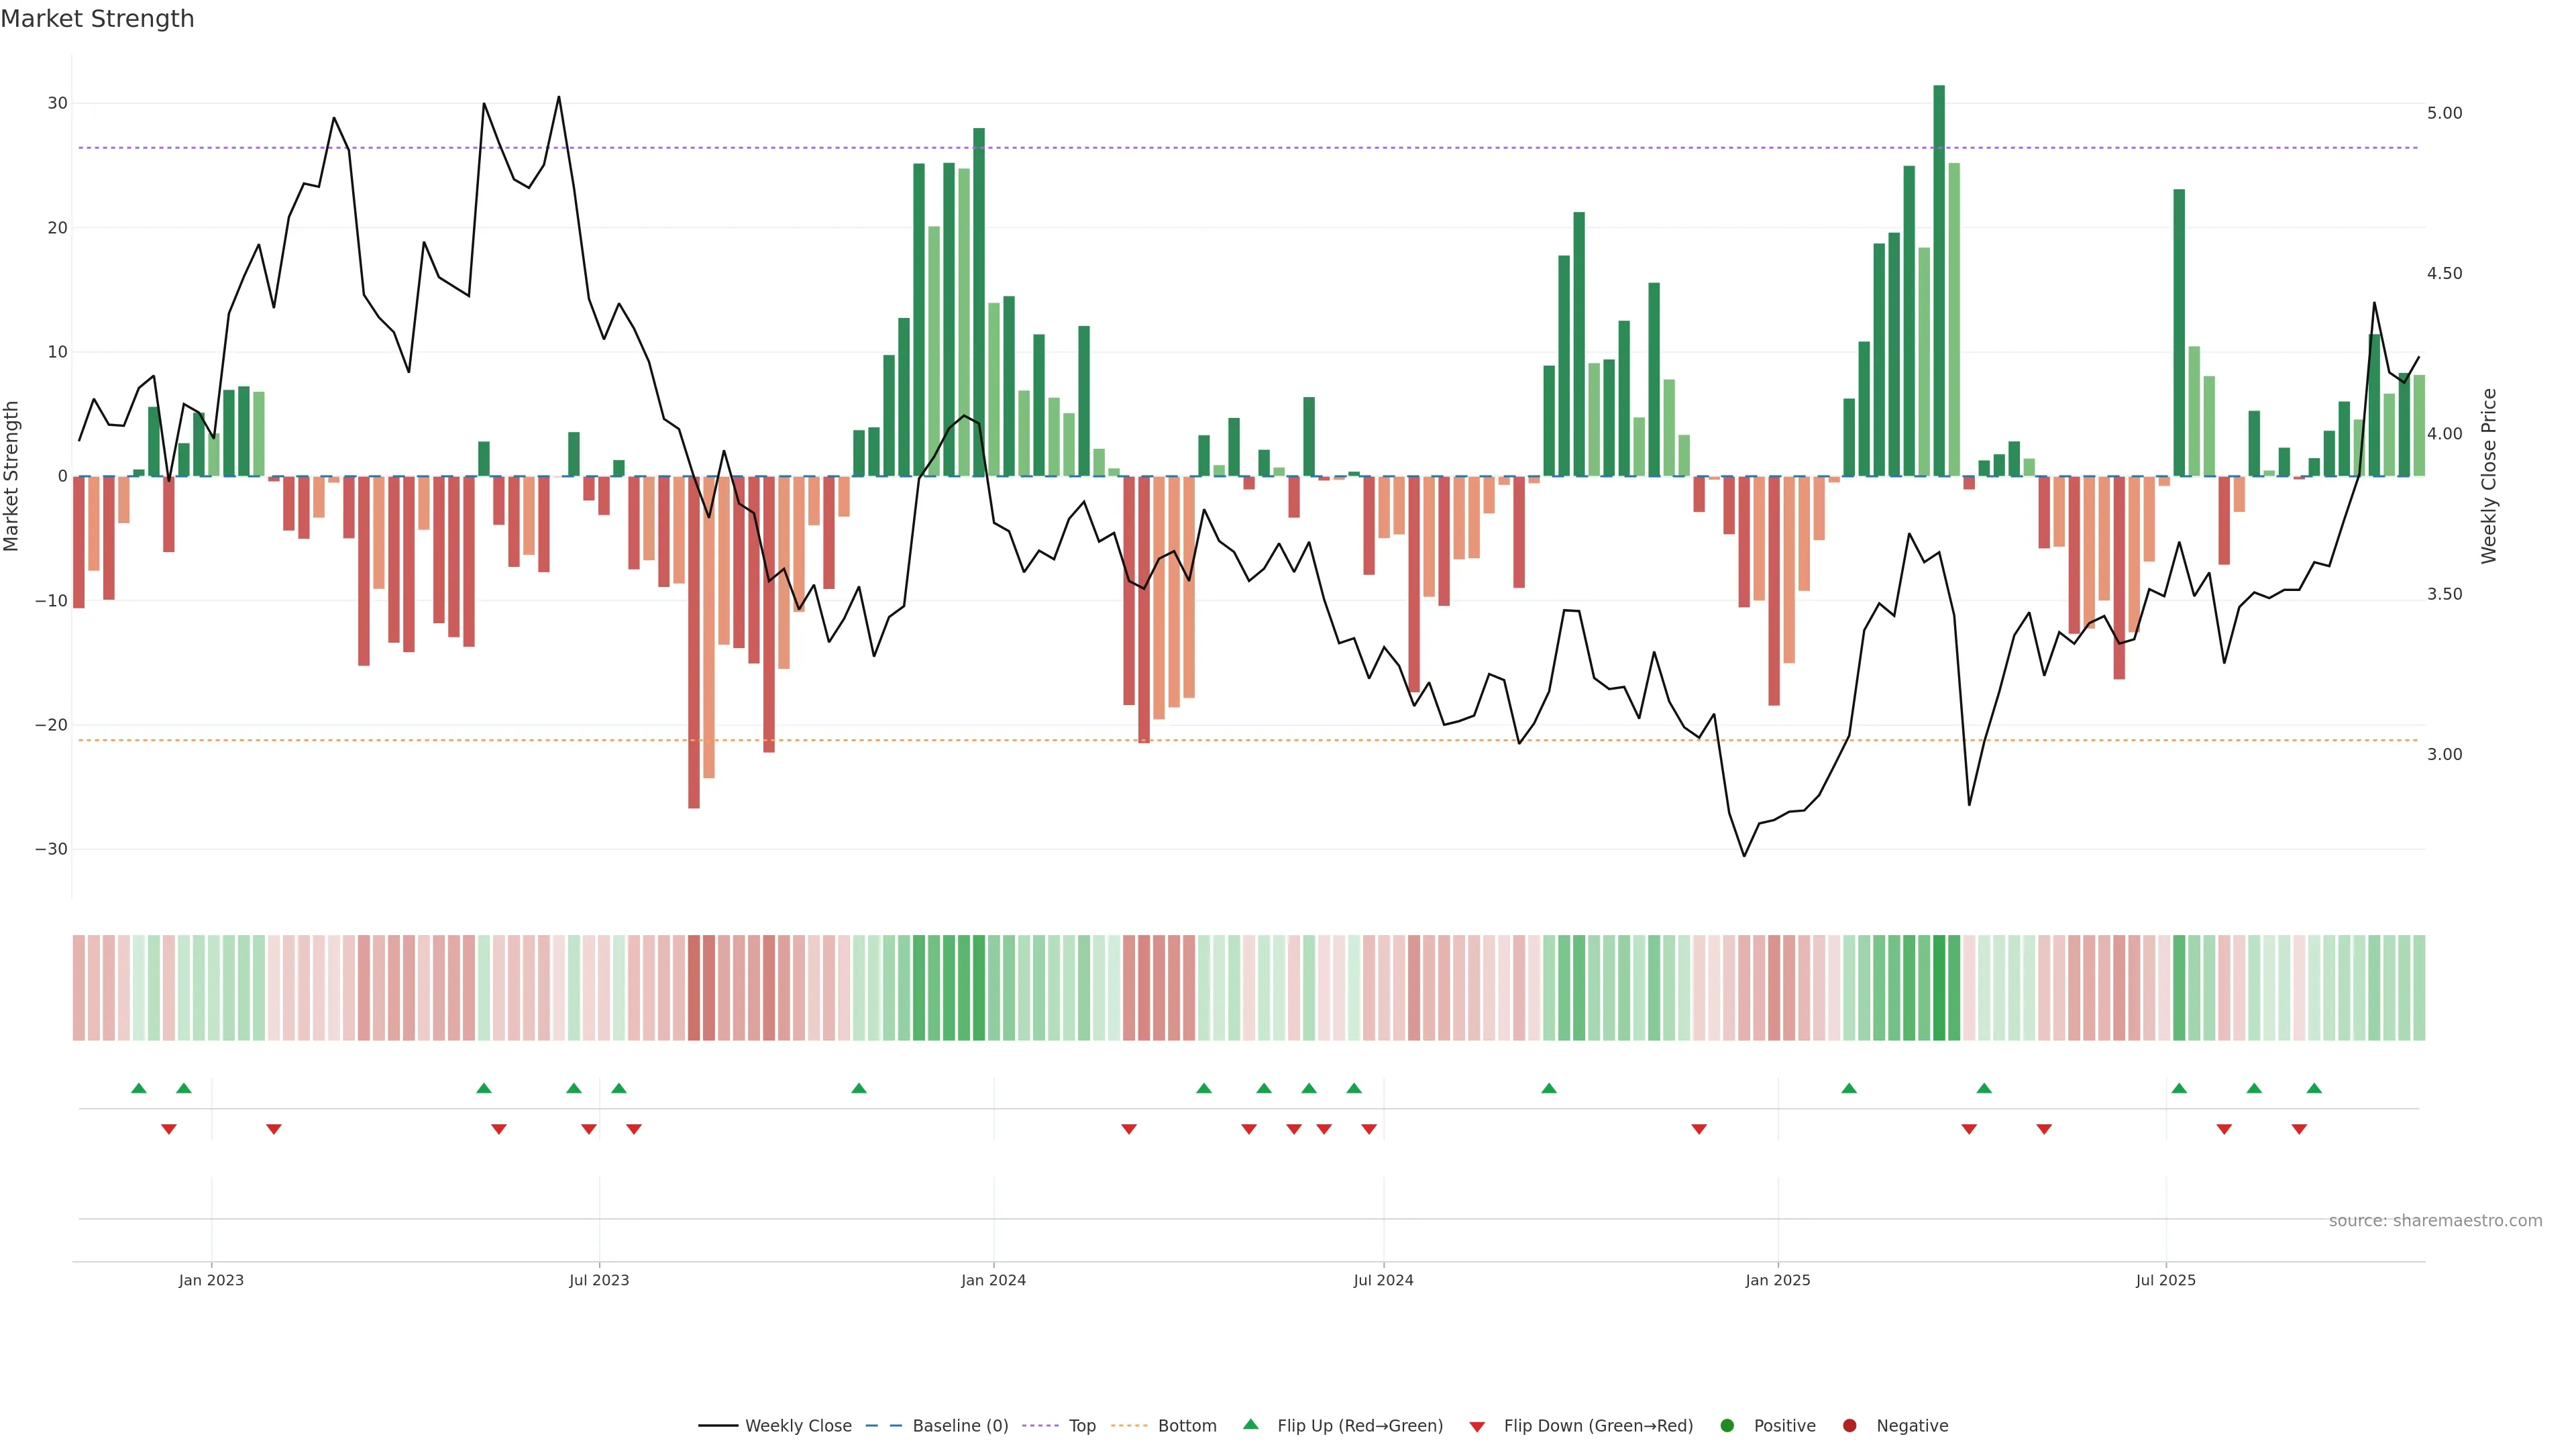Click Flip Down red triangle legend icon

tap(1477, 1427)
